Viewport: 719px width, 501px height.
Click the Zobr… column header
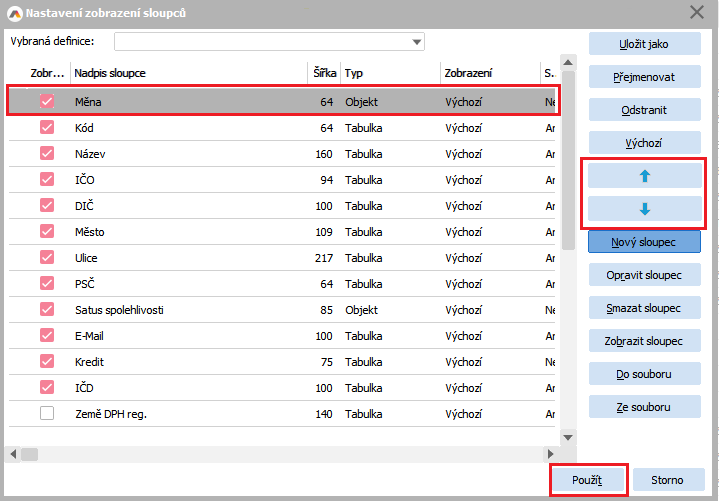pos(47,73)
